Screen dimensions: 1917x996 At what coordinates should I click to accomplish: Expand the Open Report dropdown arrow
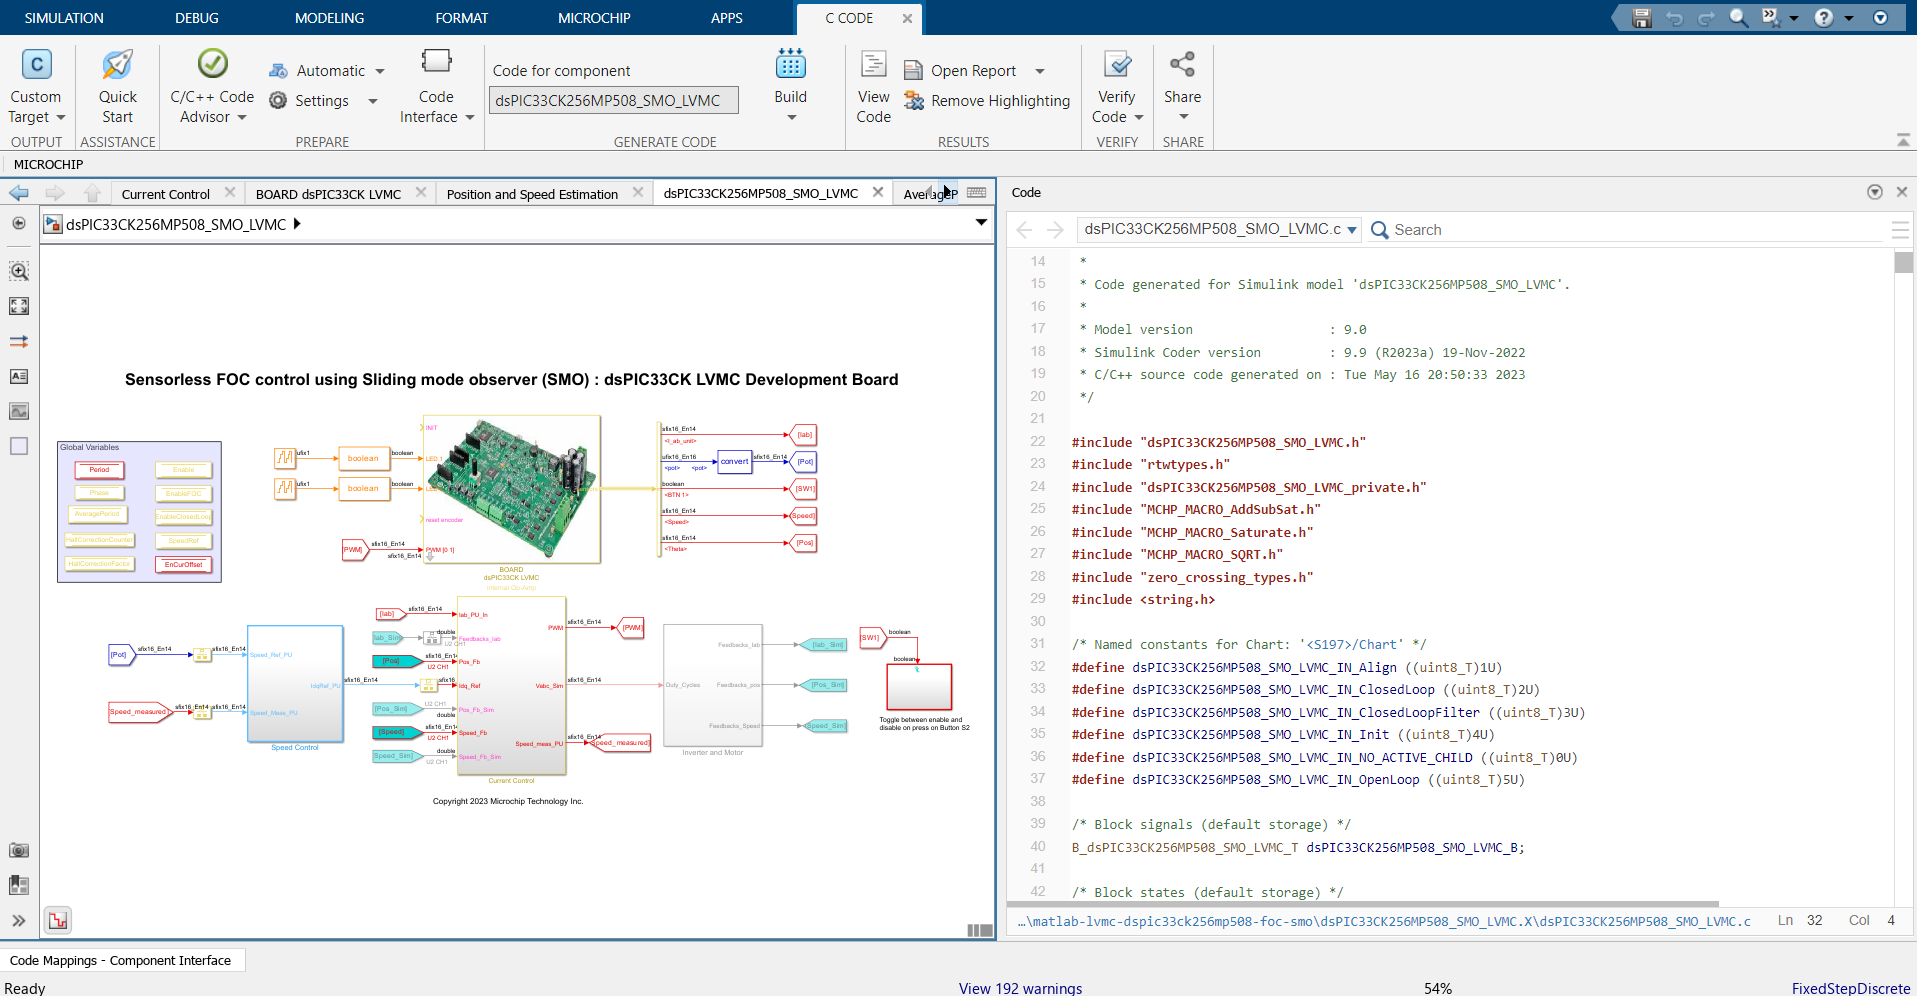pos(1040,71)
